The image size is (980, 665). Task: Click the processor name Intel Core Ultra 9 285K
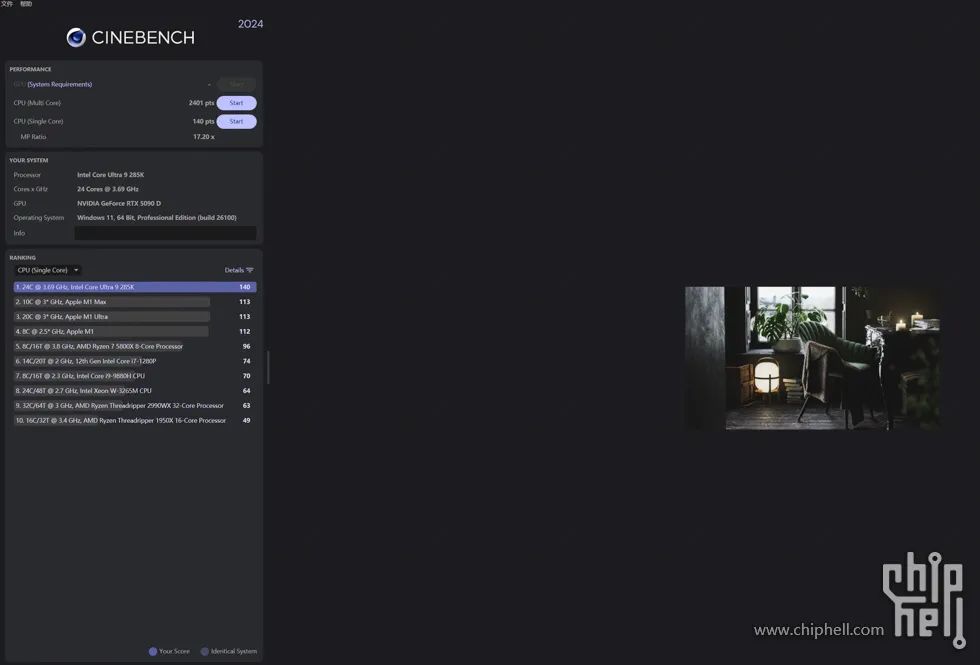tap(111, 175)
